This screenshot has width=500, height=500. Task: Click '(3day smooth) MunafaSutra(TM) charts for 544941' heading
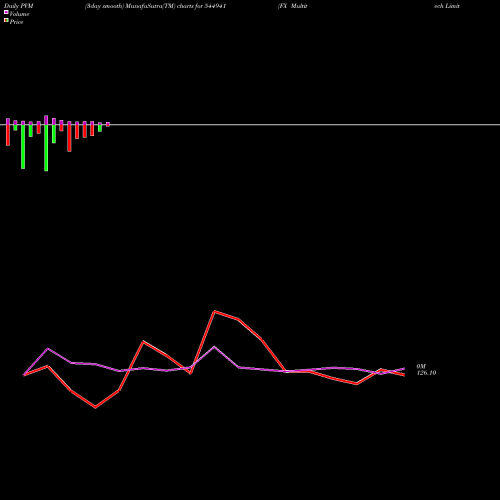pyautogui.click(x=155, y=6)
